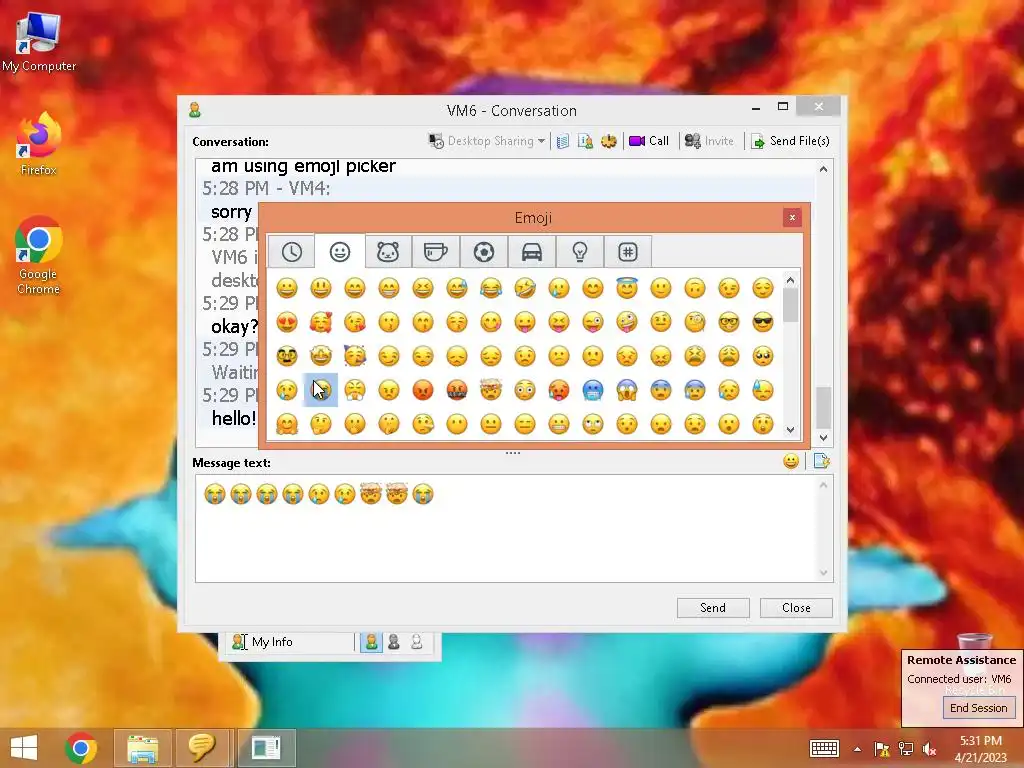The height and width of the screenshot is (768, 1024).
Task: Set status to offline white user icon
Action: 417,642
